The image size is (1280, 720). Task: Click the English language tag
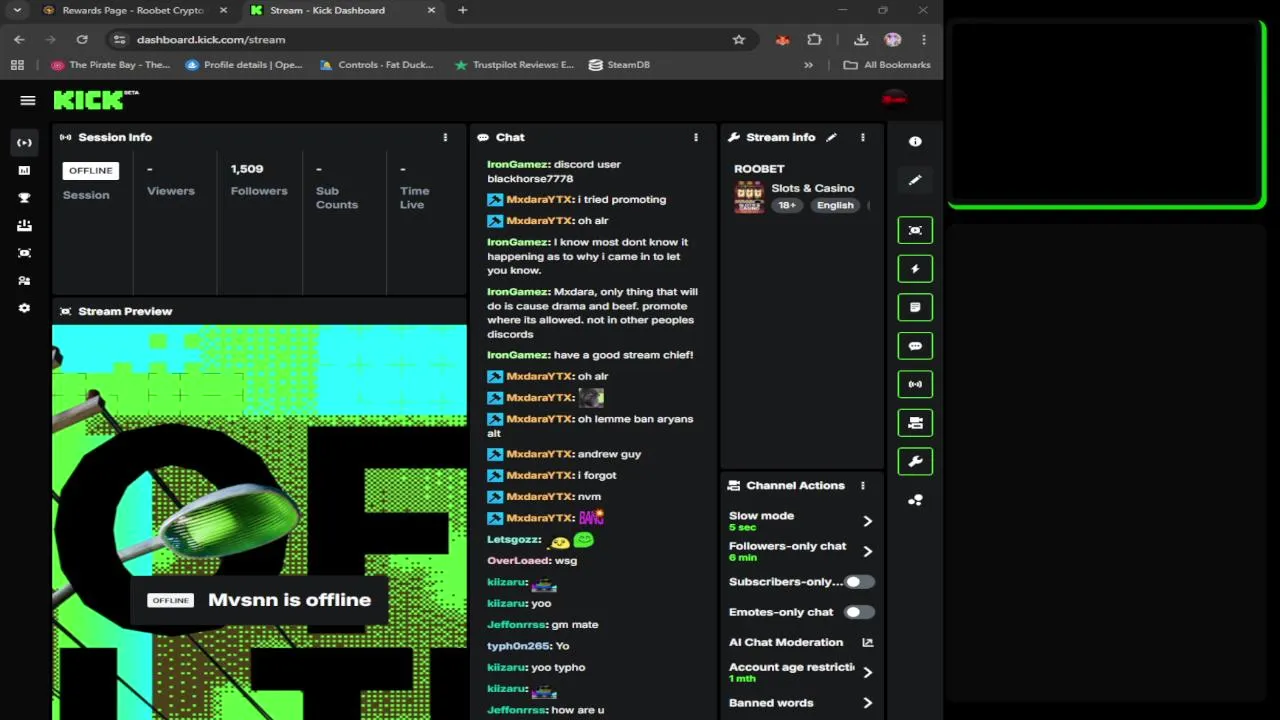point(835,205)
